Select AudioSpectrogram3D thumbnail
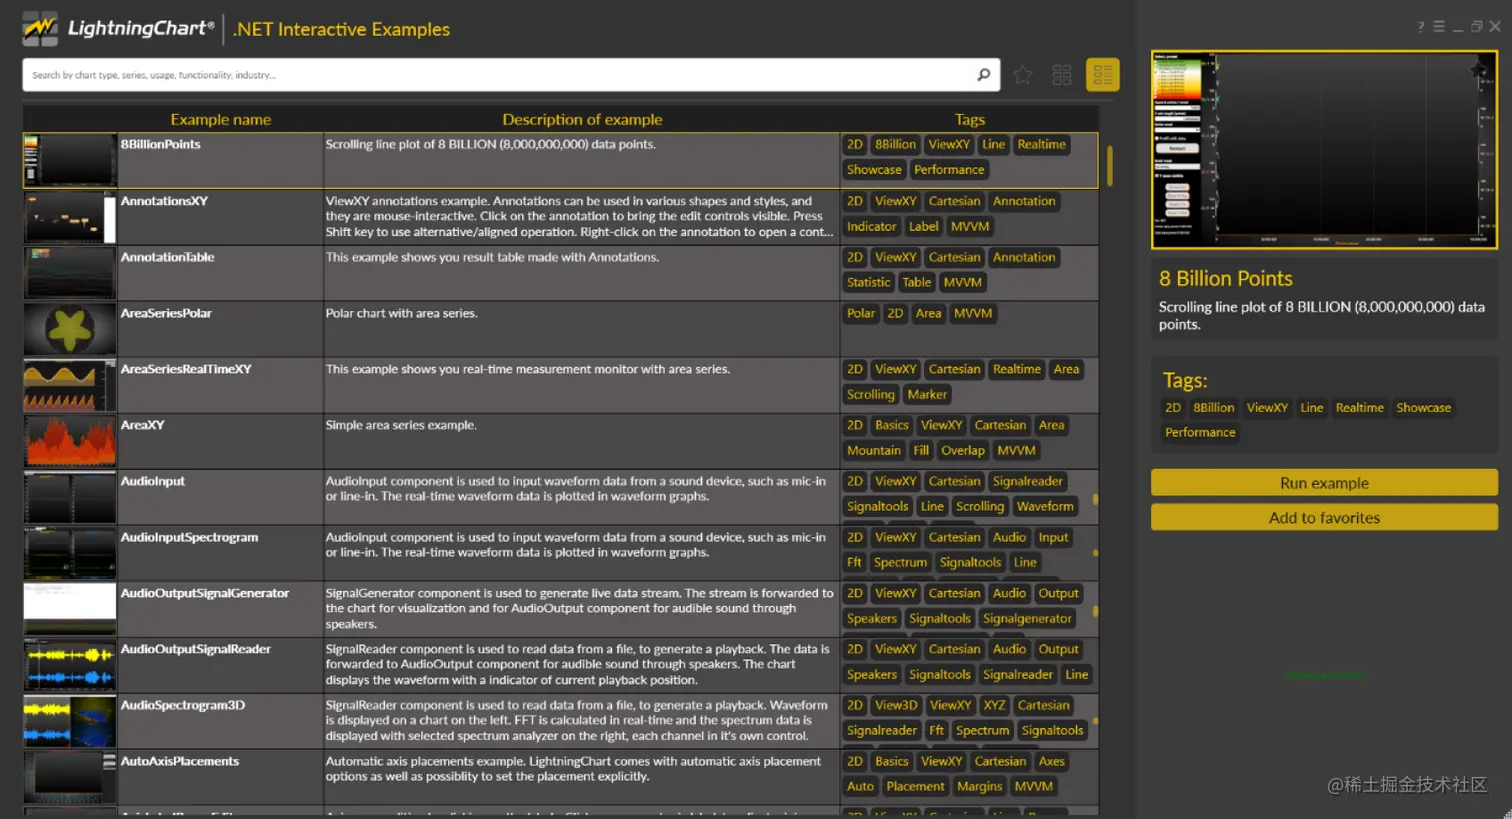This screenshot has height=819, width=1512. 70,721
